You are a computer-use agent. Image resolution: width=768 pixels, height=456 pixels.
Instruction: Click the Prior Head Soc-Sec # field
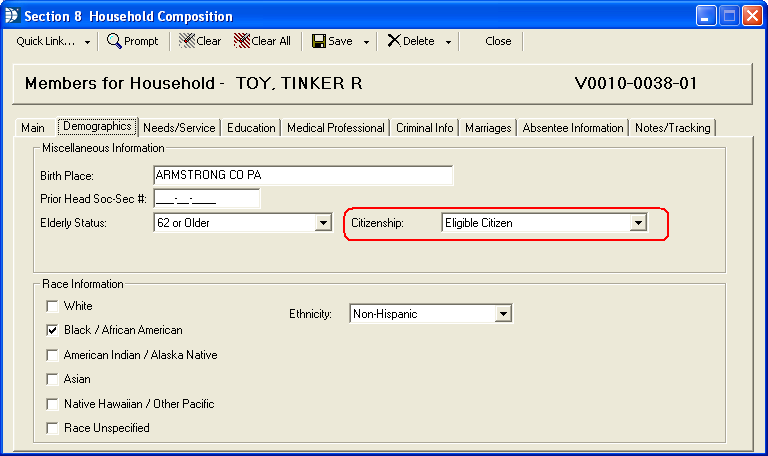click(x=207, y=199)
